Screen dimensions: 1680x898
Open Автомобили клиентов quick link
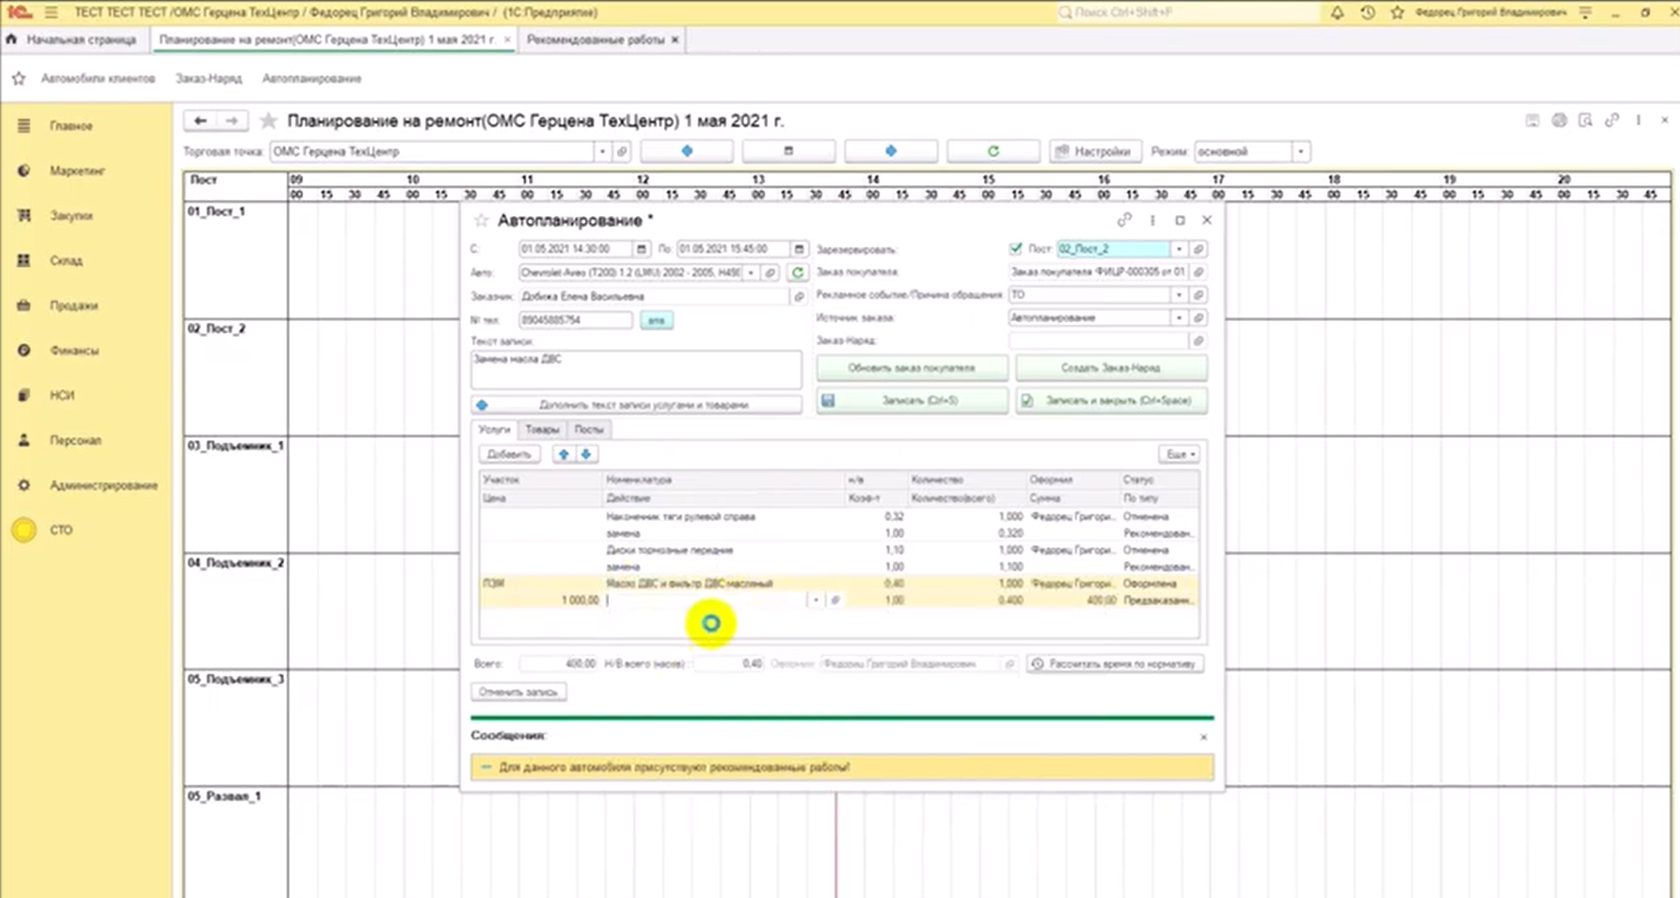click(x=98, y=78)
